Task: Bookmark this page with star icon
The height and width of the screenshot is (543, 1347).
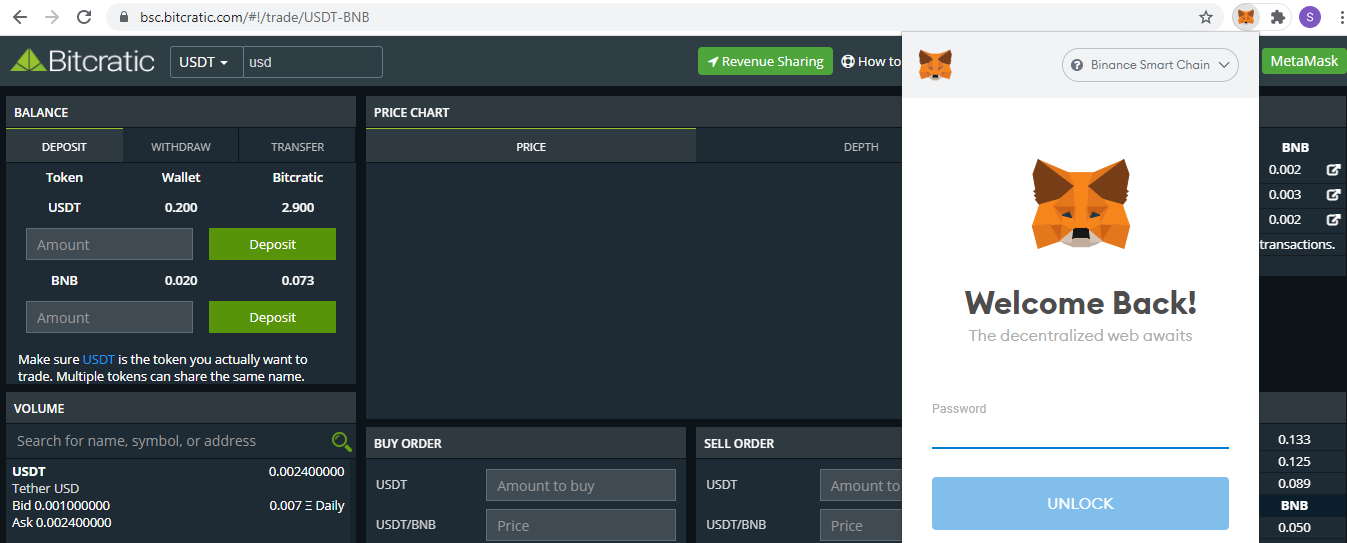Action: [1206, 17]
